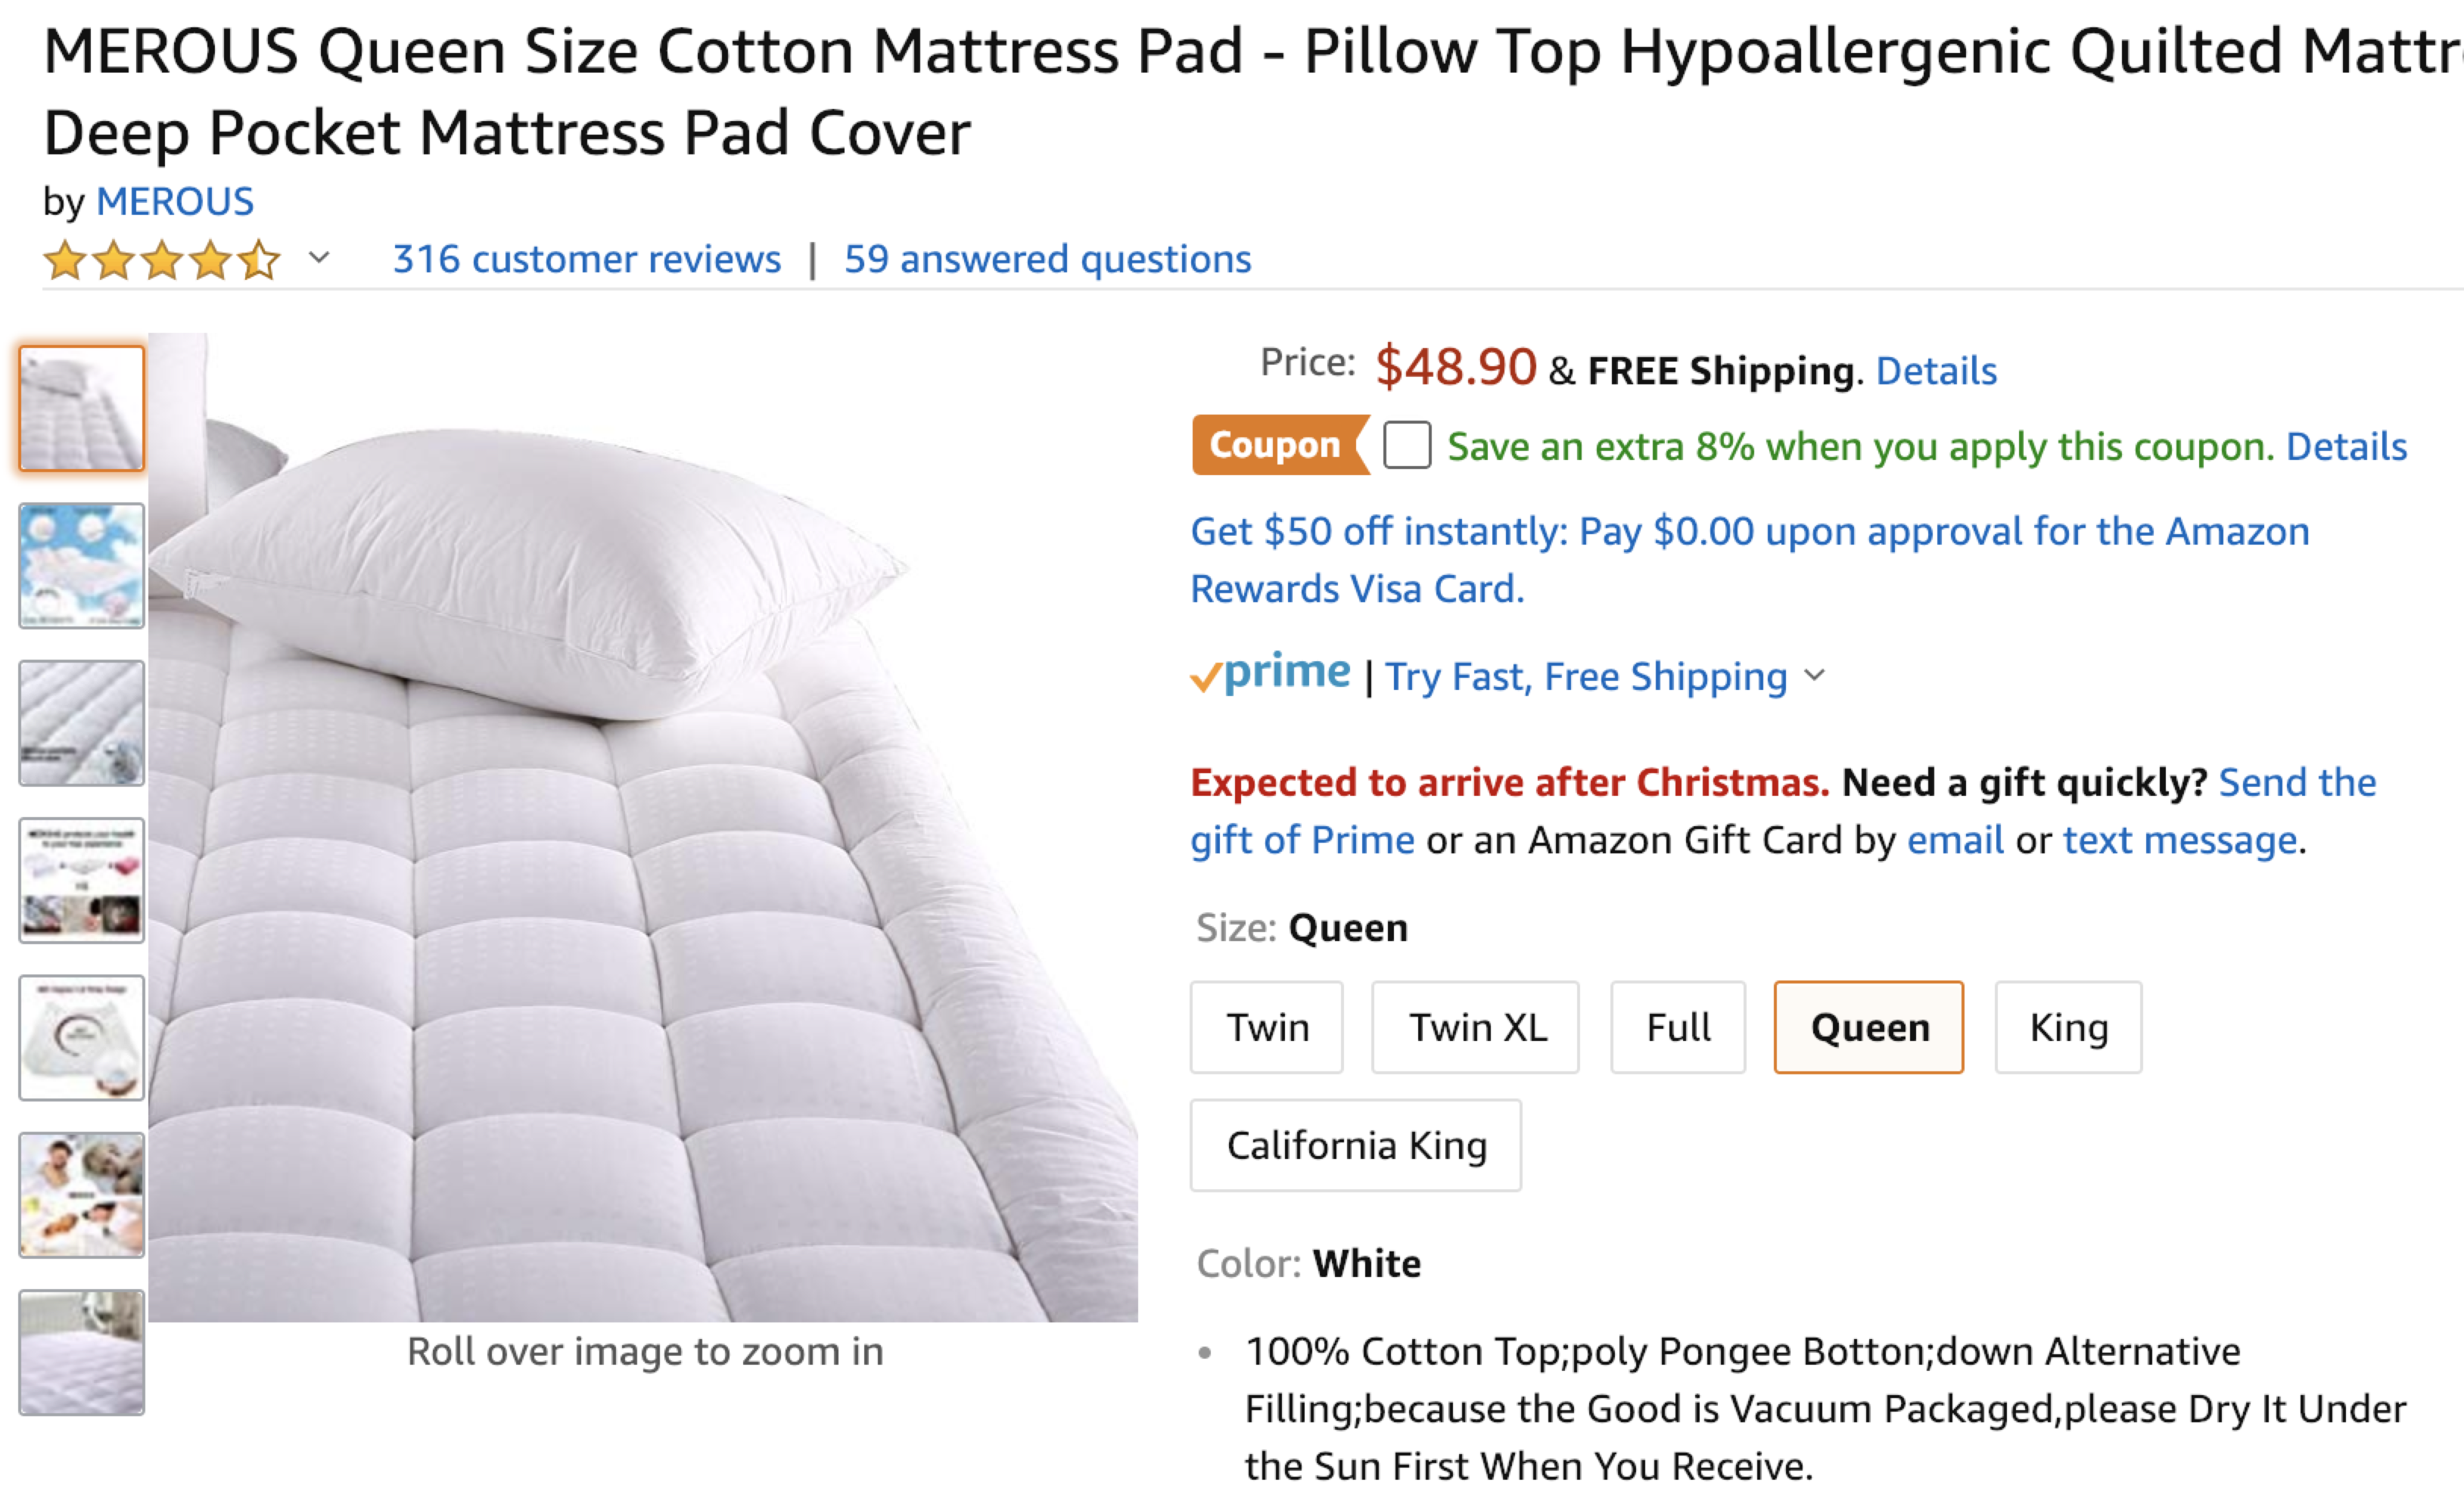Visit the MEROUS brand link

175,202
